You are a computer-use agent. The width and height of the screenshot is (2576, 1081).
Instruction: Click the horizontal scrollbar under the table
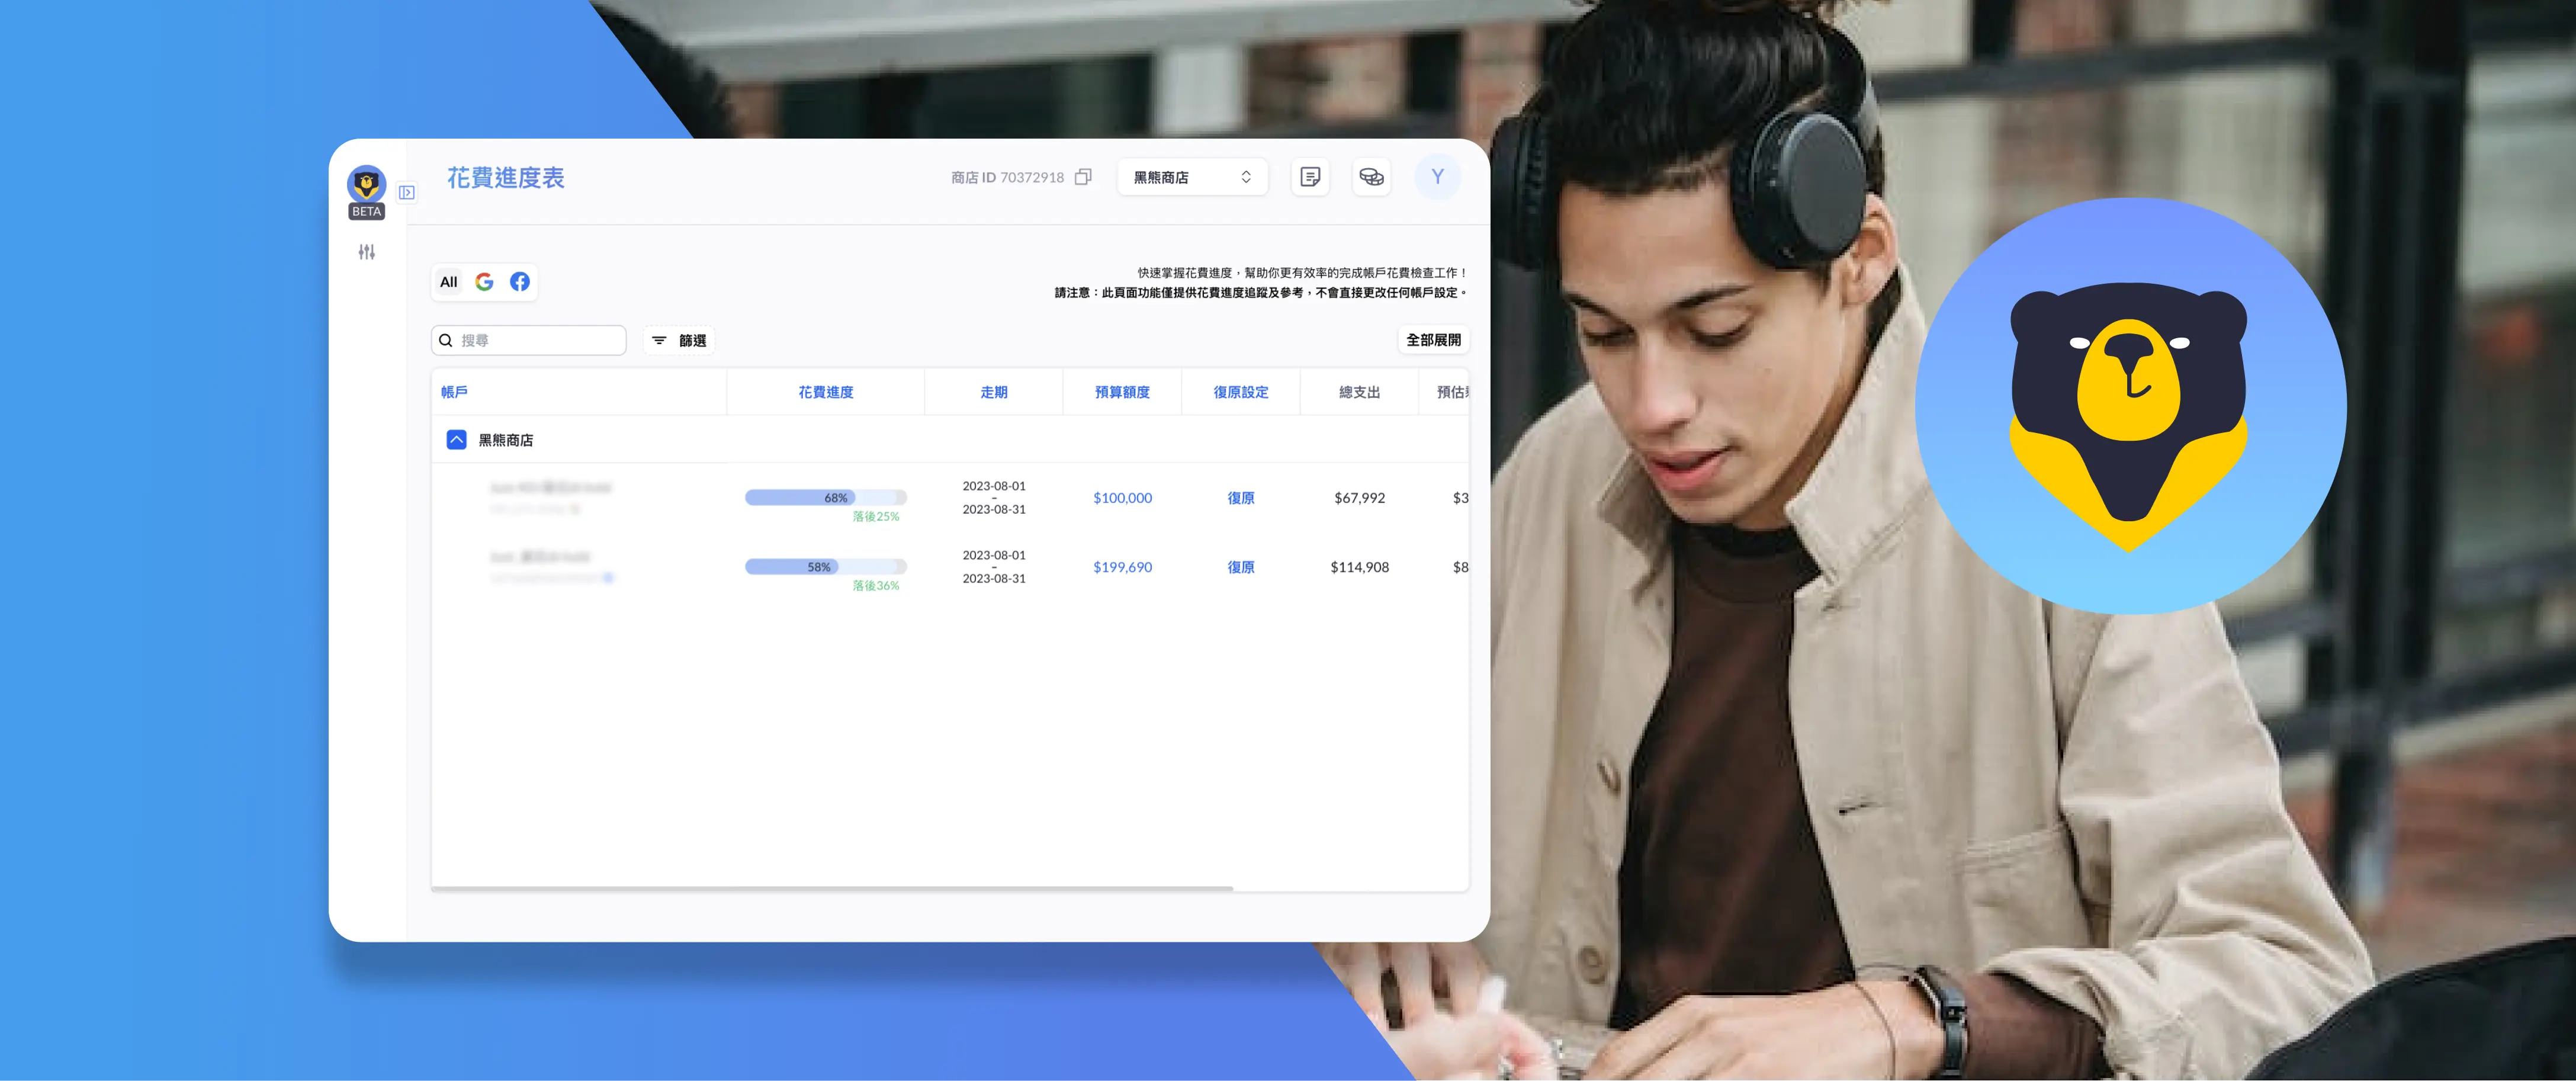pyautogui.click(x=832, y=887)
